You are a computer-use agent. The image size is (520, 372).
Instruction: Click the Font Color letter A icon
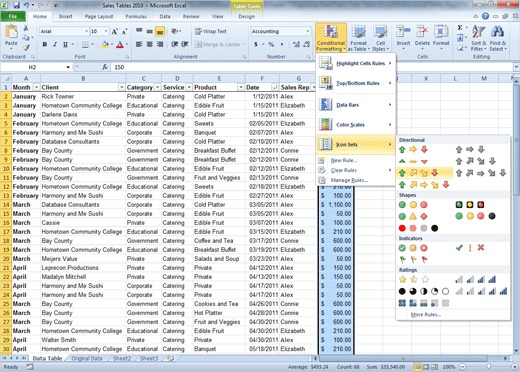click(120, 44)
